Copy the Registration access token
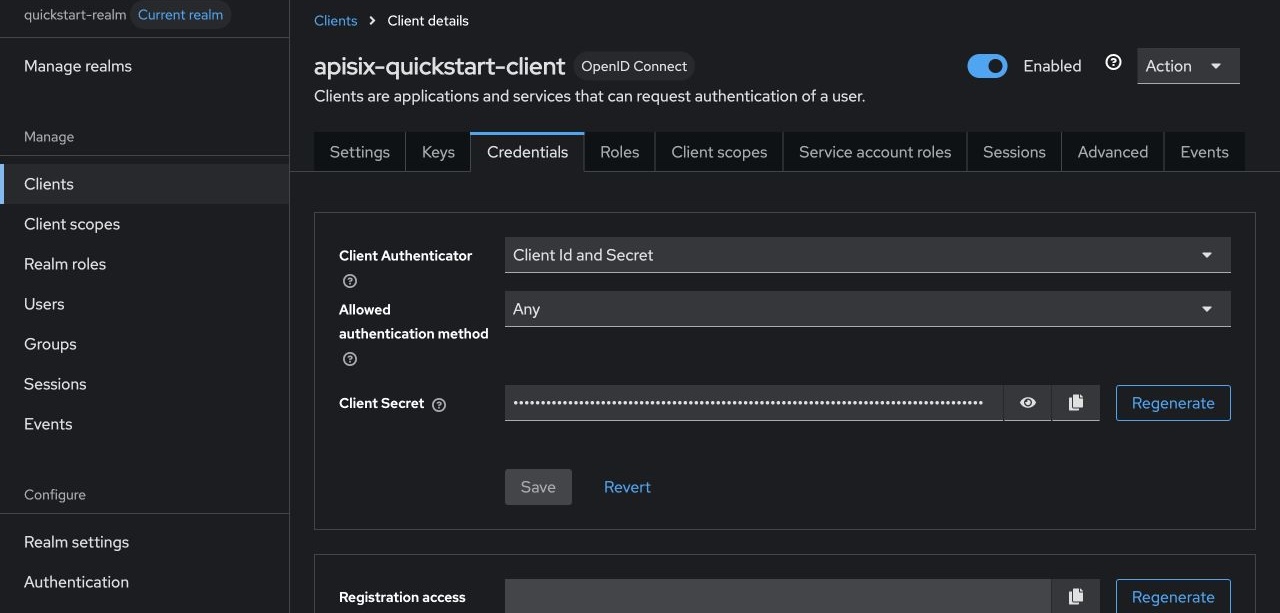1280x613 pixels. (x=1076, y=596)
